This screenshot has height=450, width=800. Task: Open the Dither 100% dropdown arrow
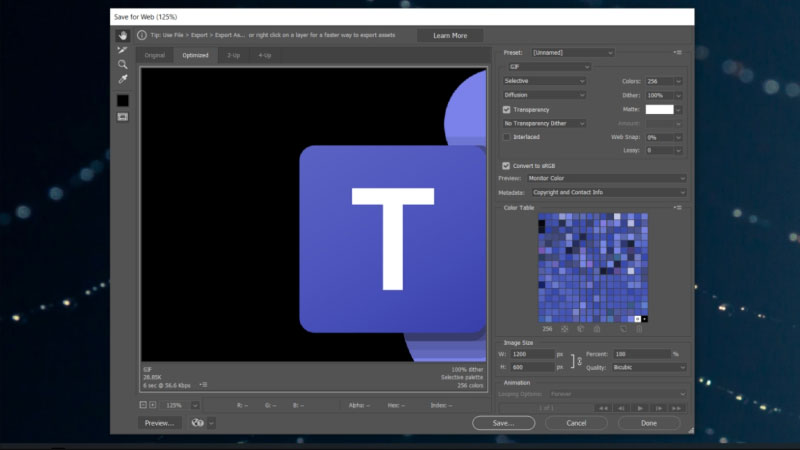[x=678, y=95]
